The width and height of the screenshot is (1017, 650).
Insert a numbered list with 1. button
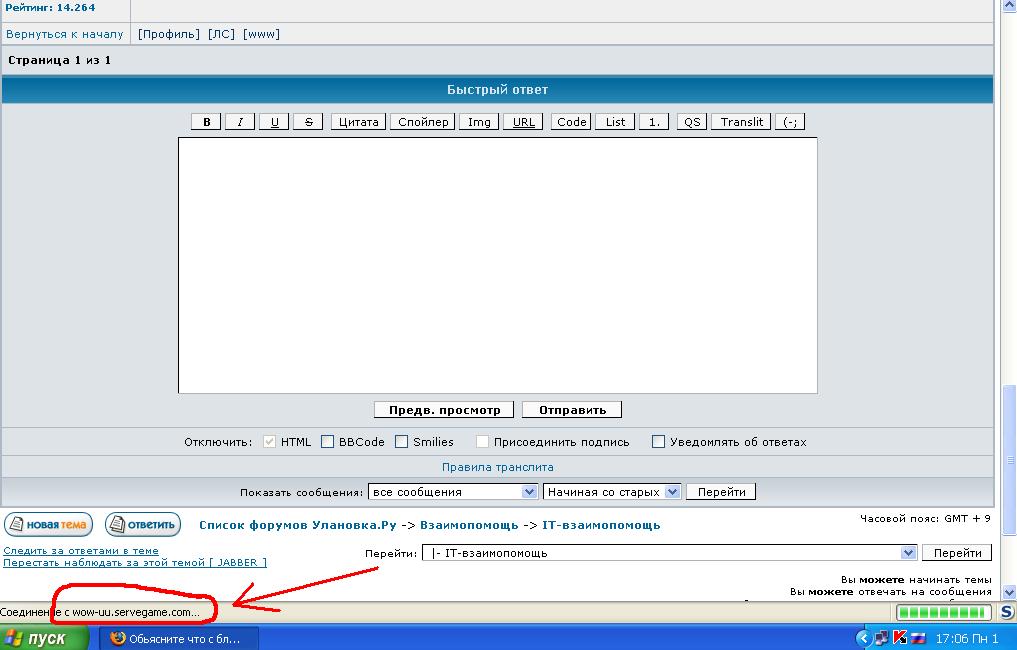point(654,122)
